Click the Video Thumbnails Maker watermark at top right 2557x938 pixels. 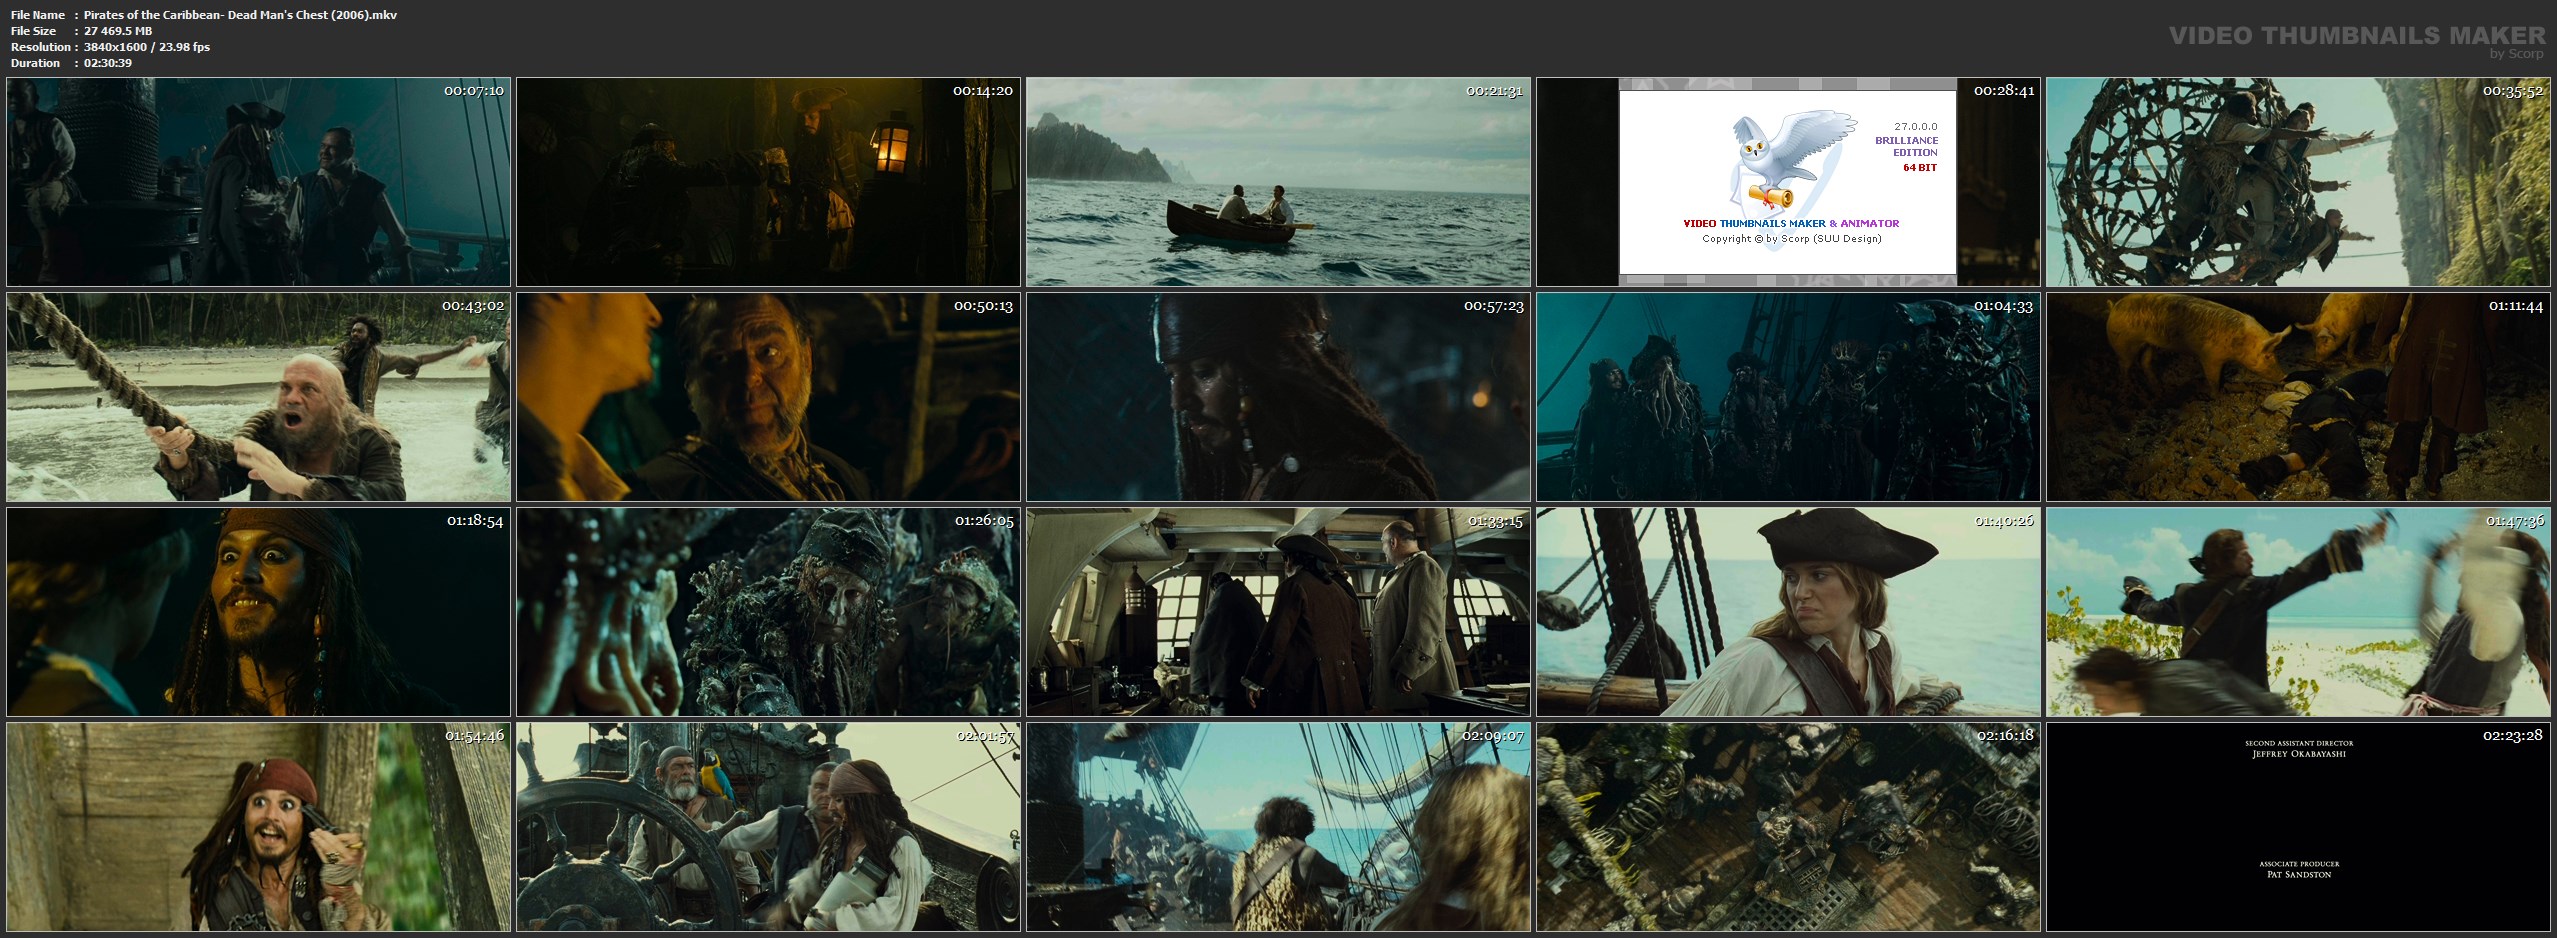(2356, 38)
